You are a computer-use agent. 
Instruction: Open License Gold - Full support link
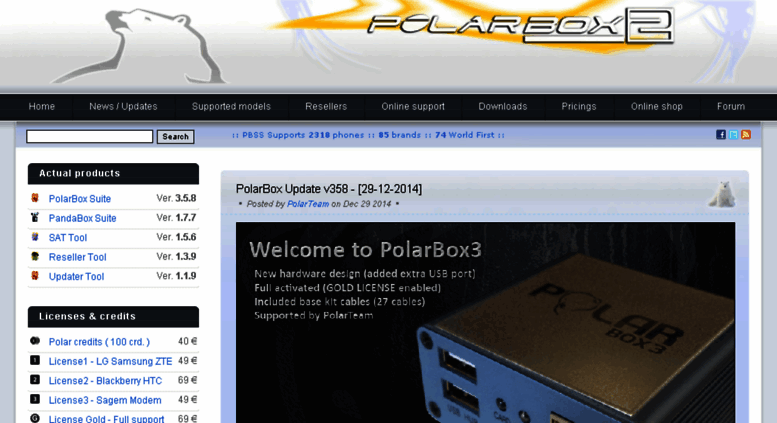pyautogui.click(x=106, y=419)
